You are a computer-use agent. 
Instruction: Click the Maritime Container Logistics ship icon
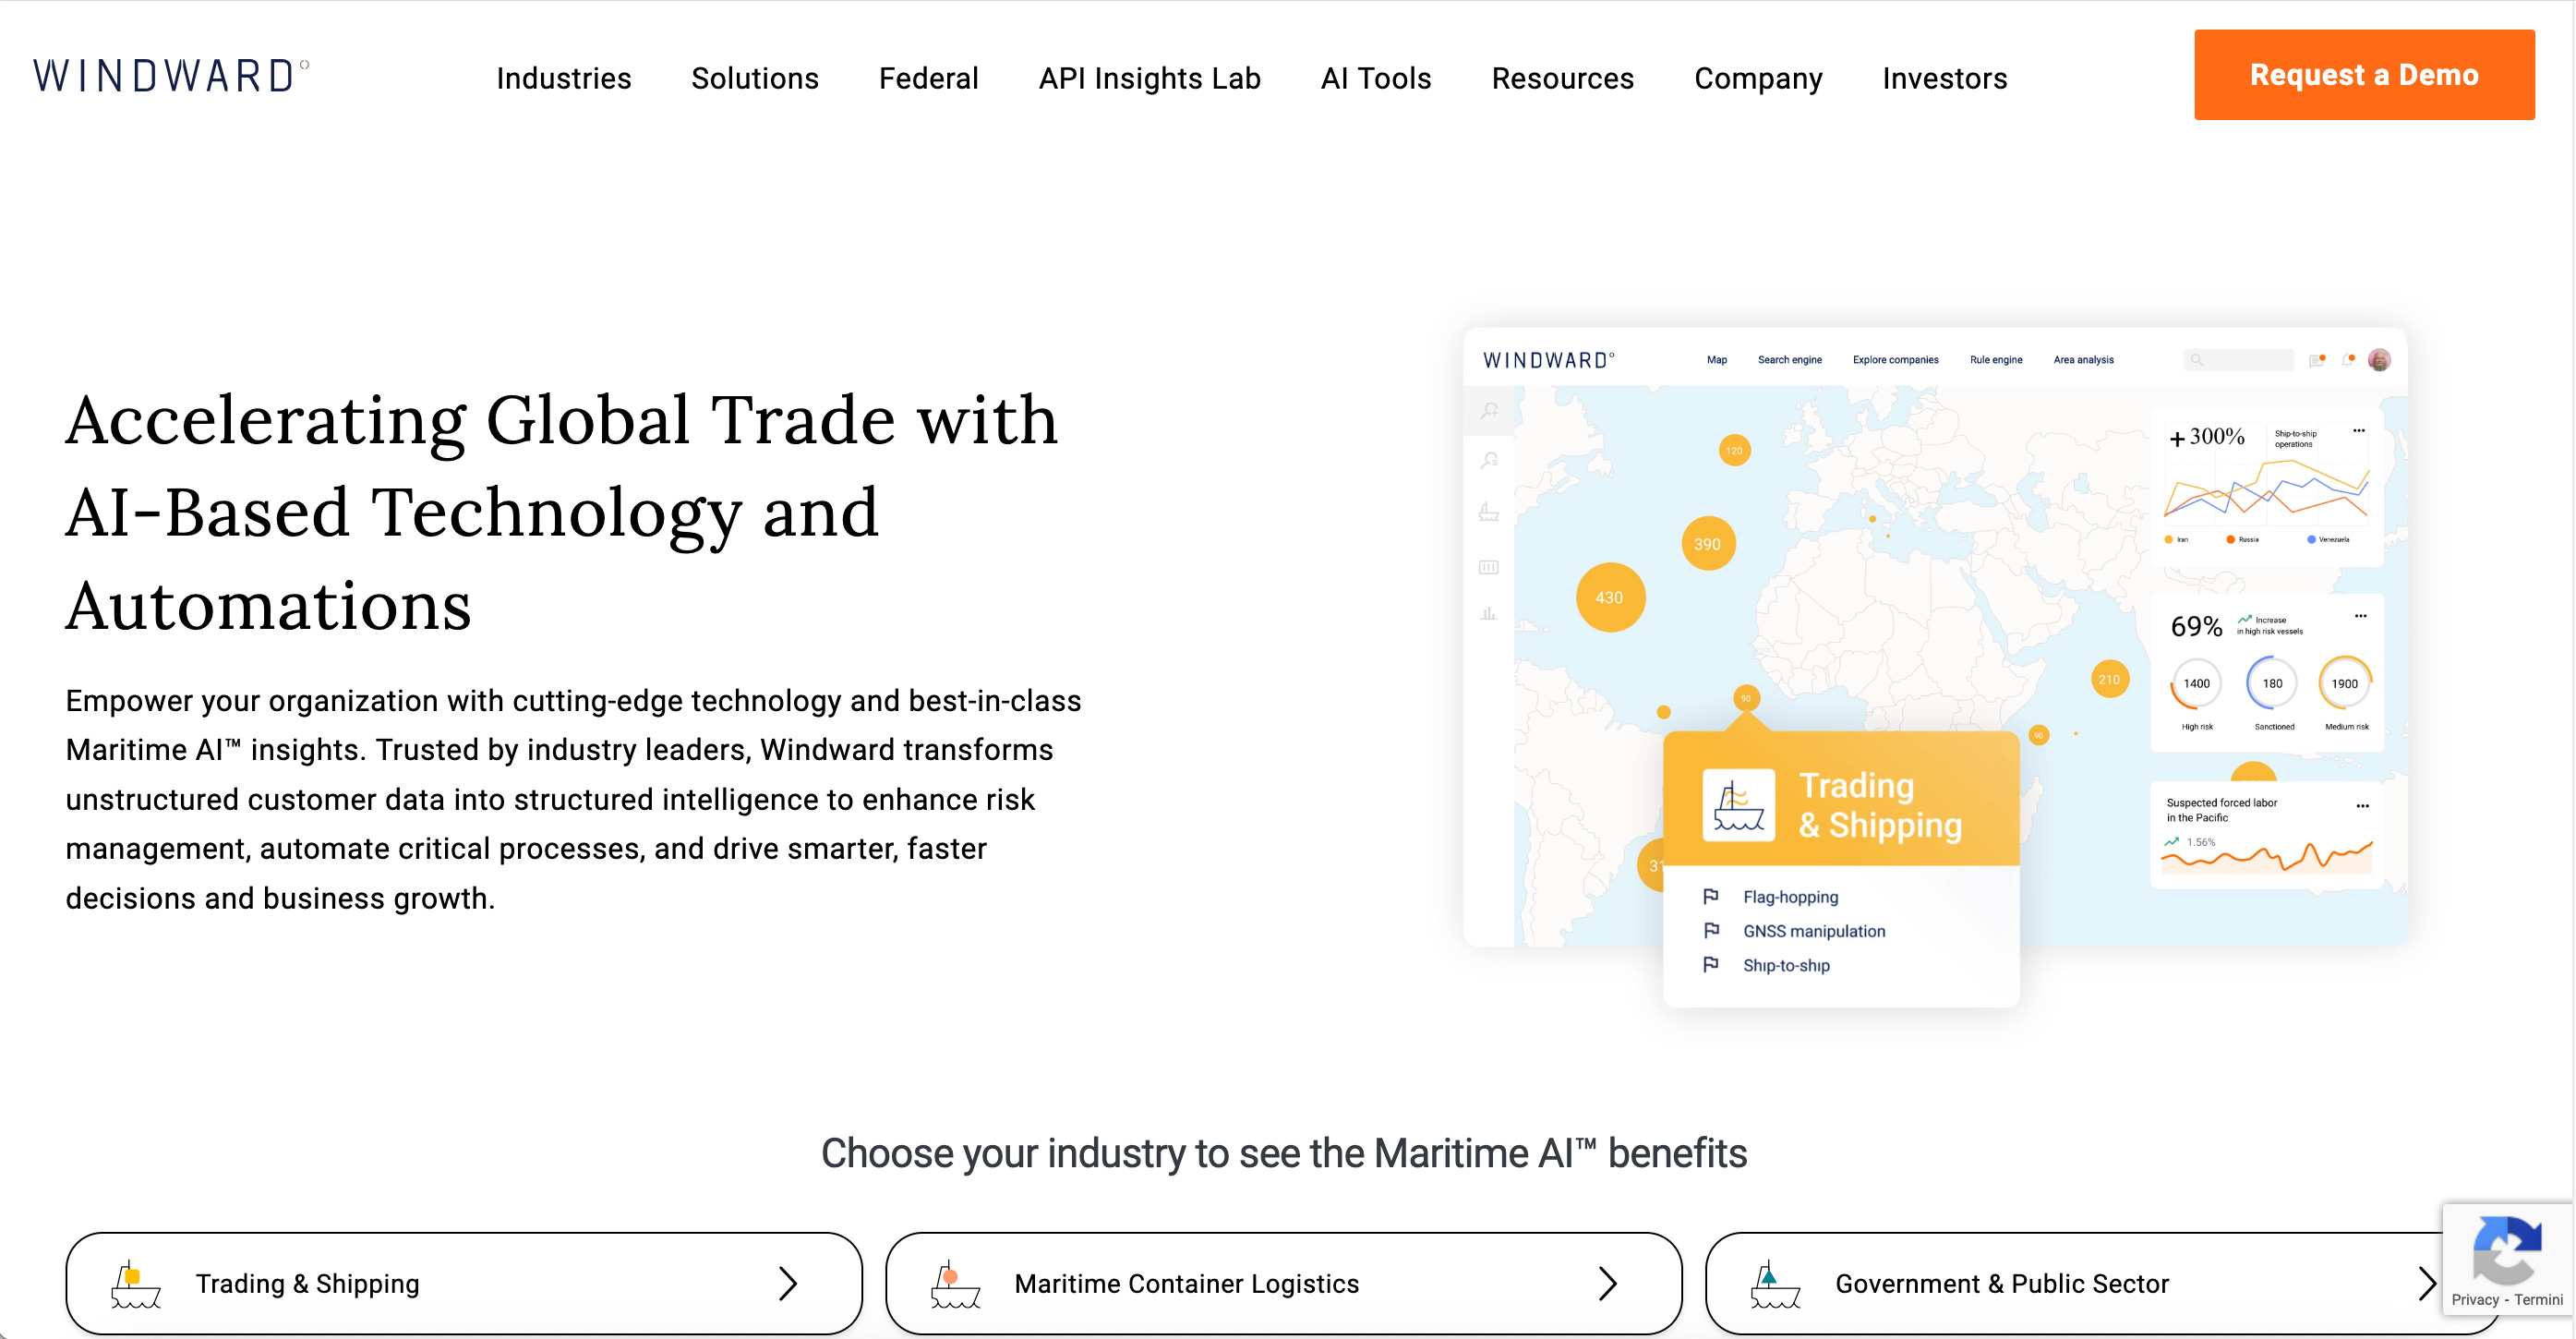955,1285
